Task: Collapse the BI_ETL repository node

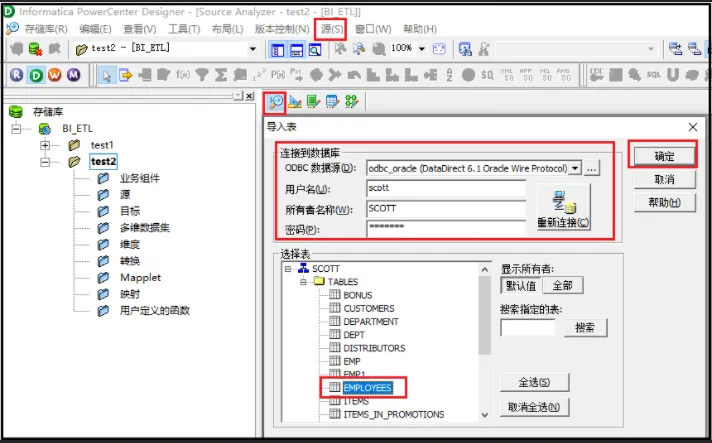Action: tap(16, 129)
